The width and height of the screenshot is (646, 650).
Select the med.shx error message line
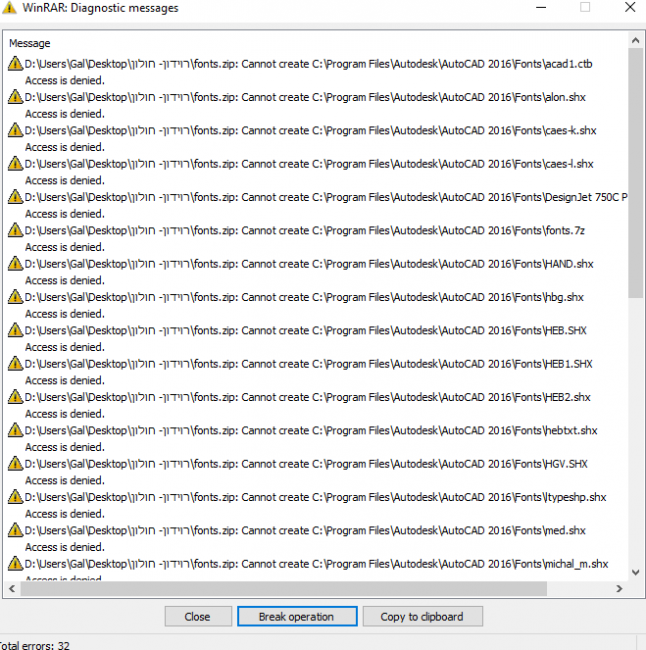(305, 530)
